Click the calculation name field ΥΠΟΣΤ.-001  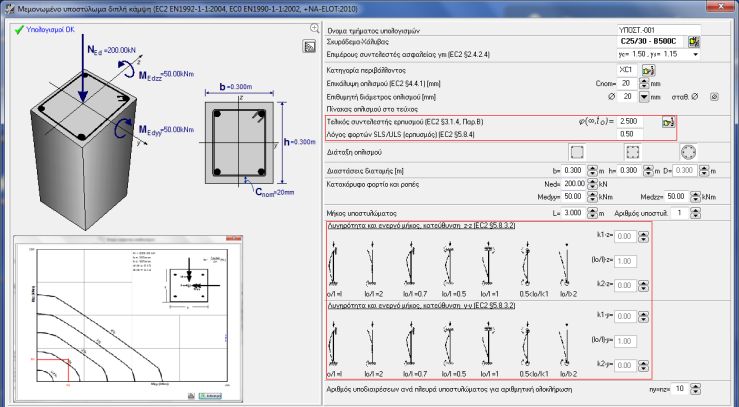point(659,30)
